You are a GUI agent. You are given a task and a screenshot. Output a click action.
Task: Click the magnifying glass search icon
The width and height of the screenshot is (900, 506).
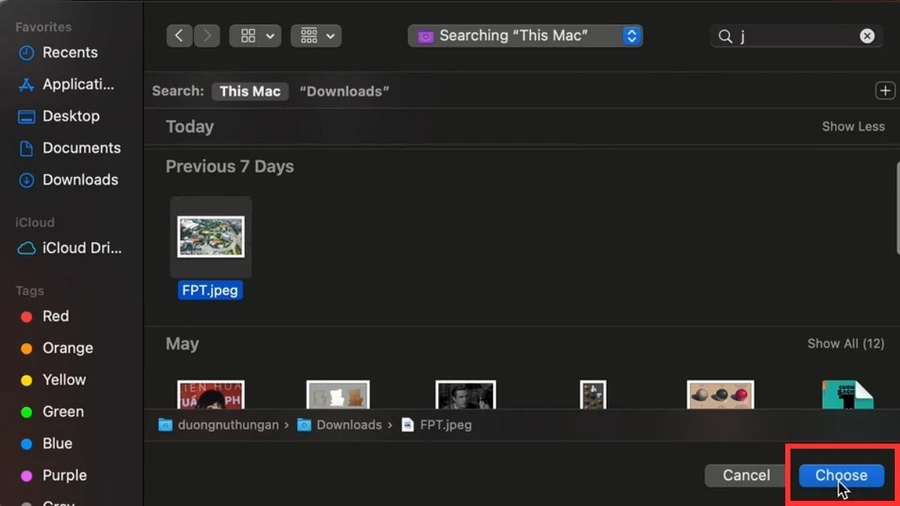click(725, 36)
